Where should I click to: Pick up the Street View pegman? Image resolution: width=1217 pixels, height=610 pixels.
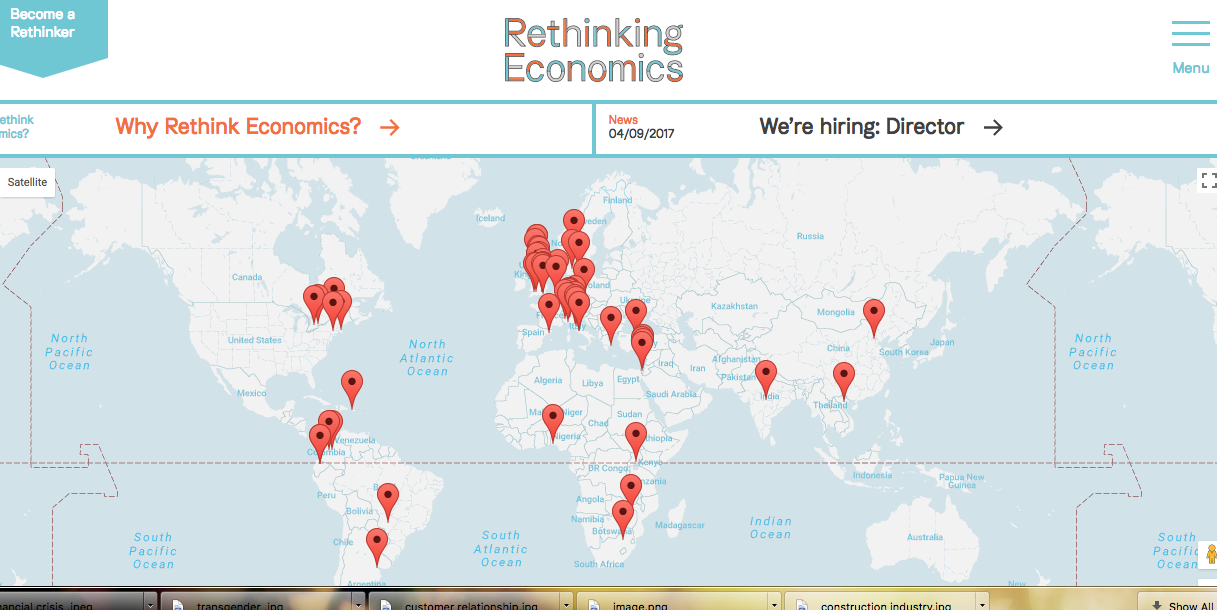click(1210, 556)
